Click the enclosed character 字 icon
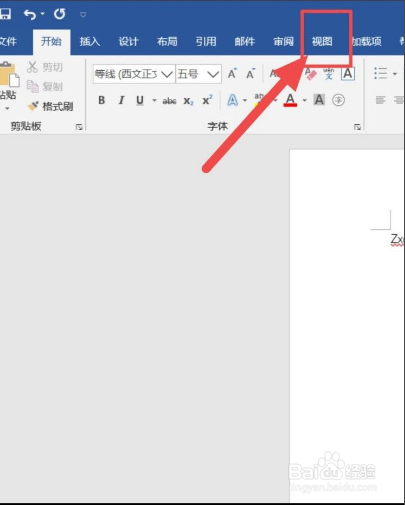405x505 pixels. (x=338, y=100)
